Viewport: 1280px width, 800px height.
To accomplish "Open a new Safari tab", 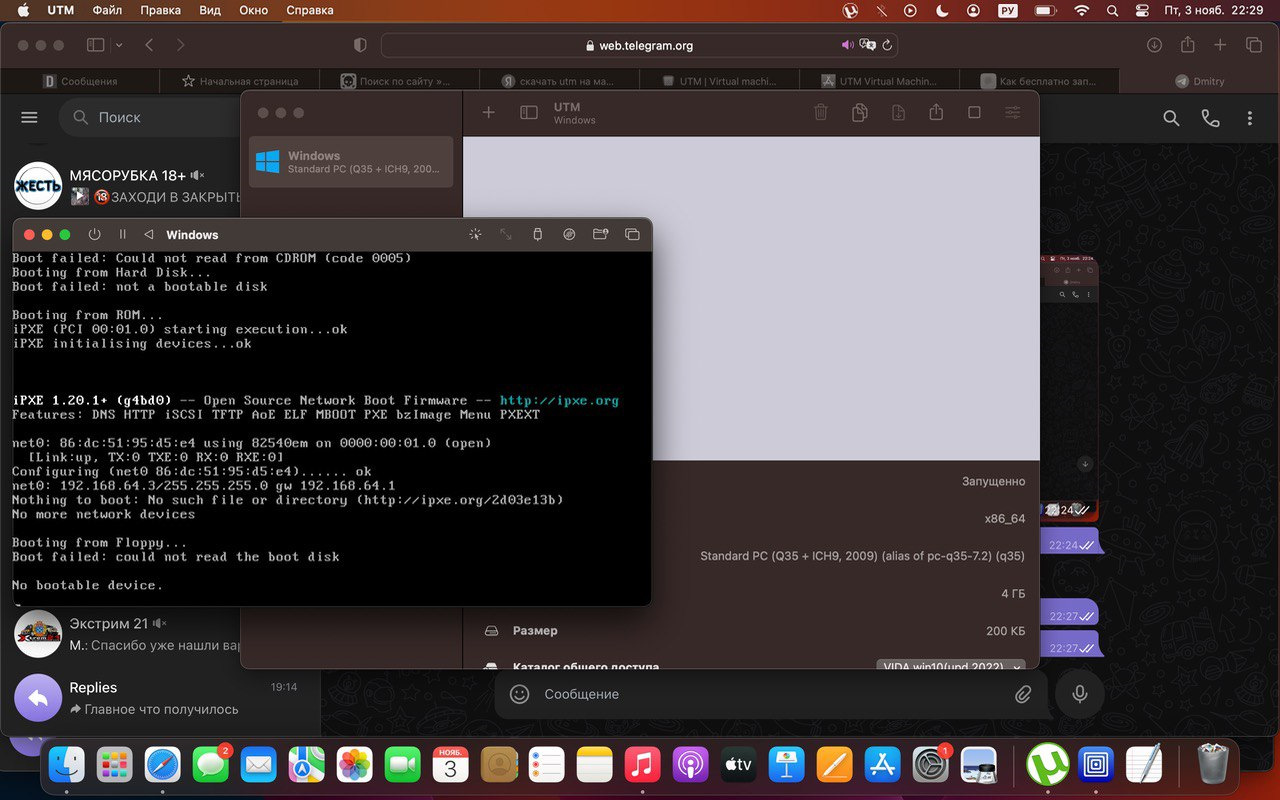I will click(x=1220, y=45).
